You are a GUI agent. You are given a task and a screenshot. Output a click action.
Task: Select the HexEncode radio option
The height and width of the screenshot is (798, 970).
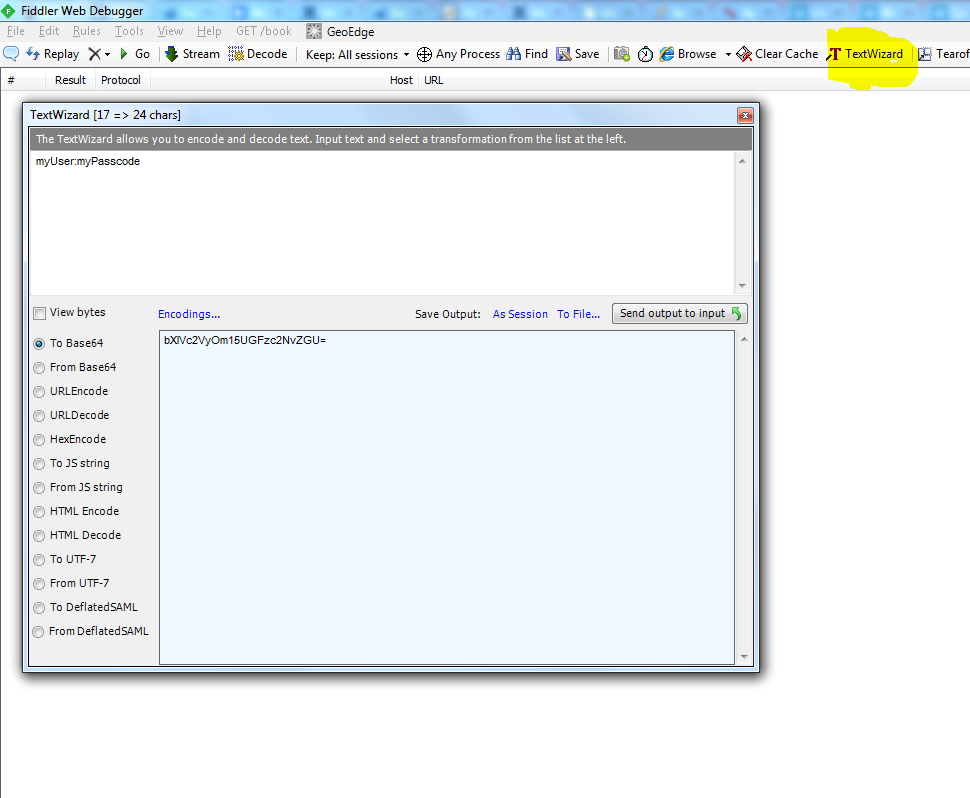click(x=39, y=440)
